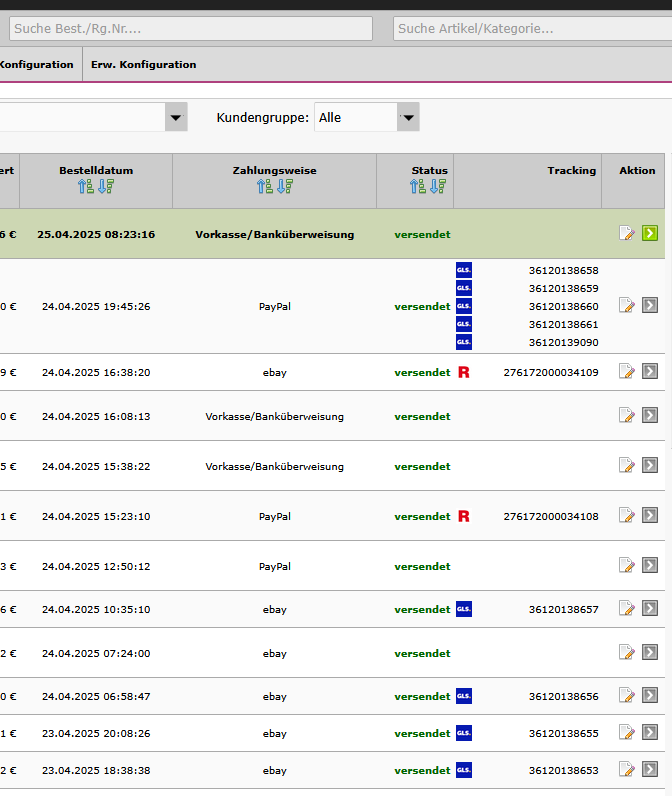This screenshot has width=672, height=796.
Task: Open the Konfiguration tab
Action: click(36, 64)
